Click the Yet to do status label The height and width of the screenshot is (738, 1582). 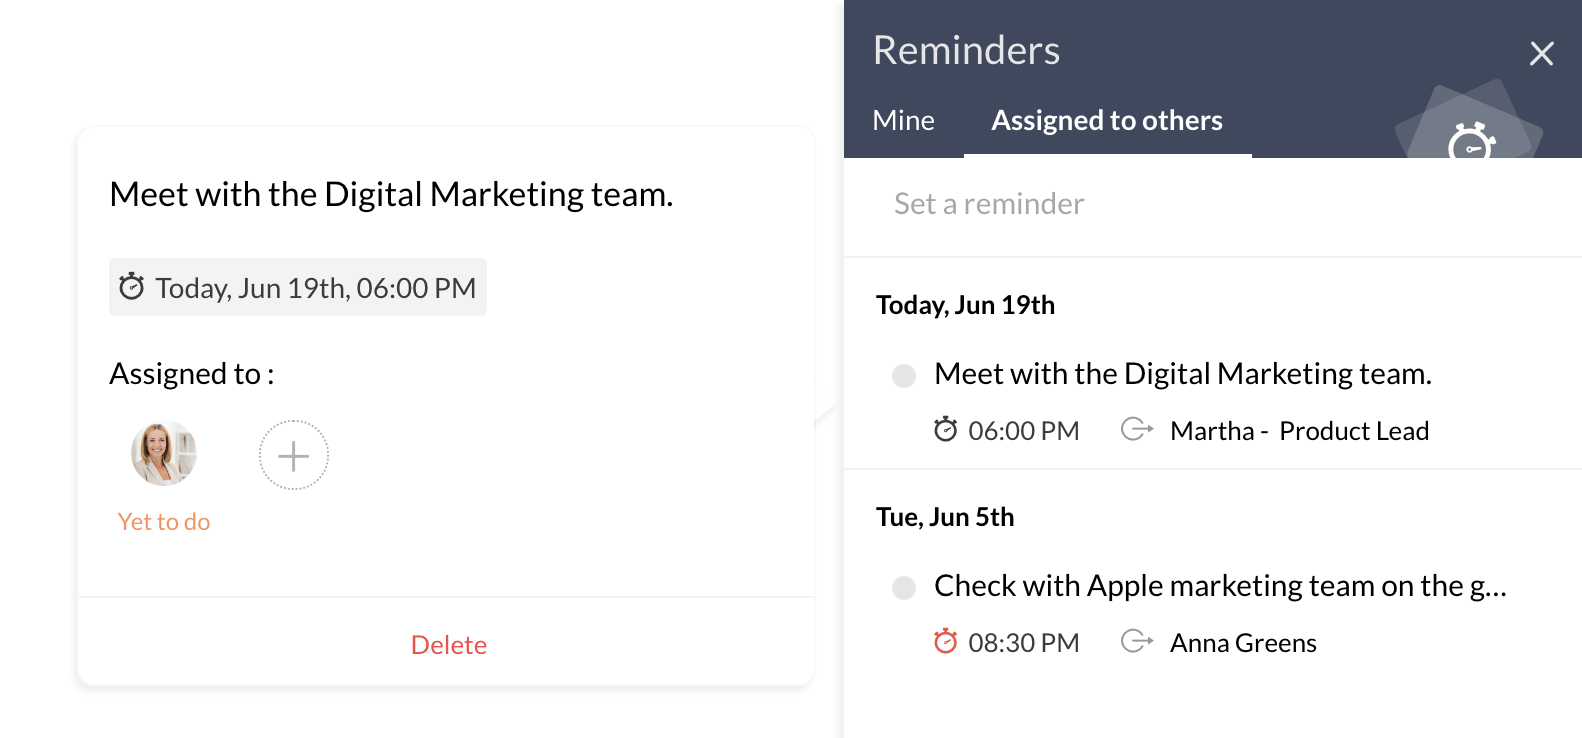pyautogui.click(x=164, y=522)
